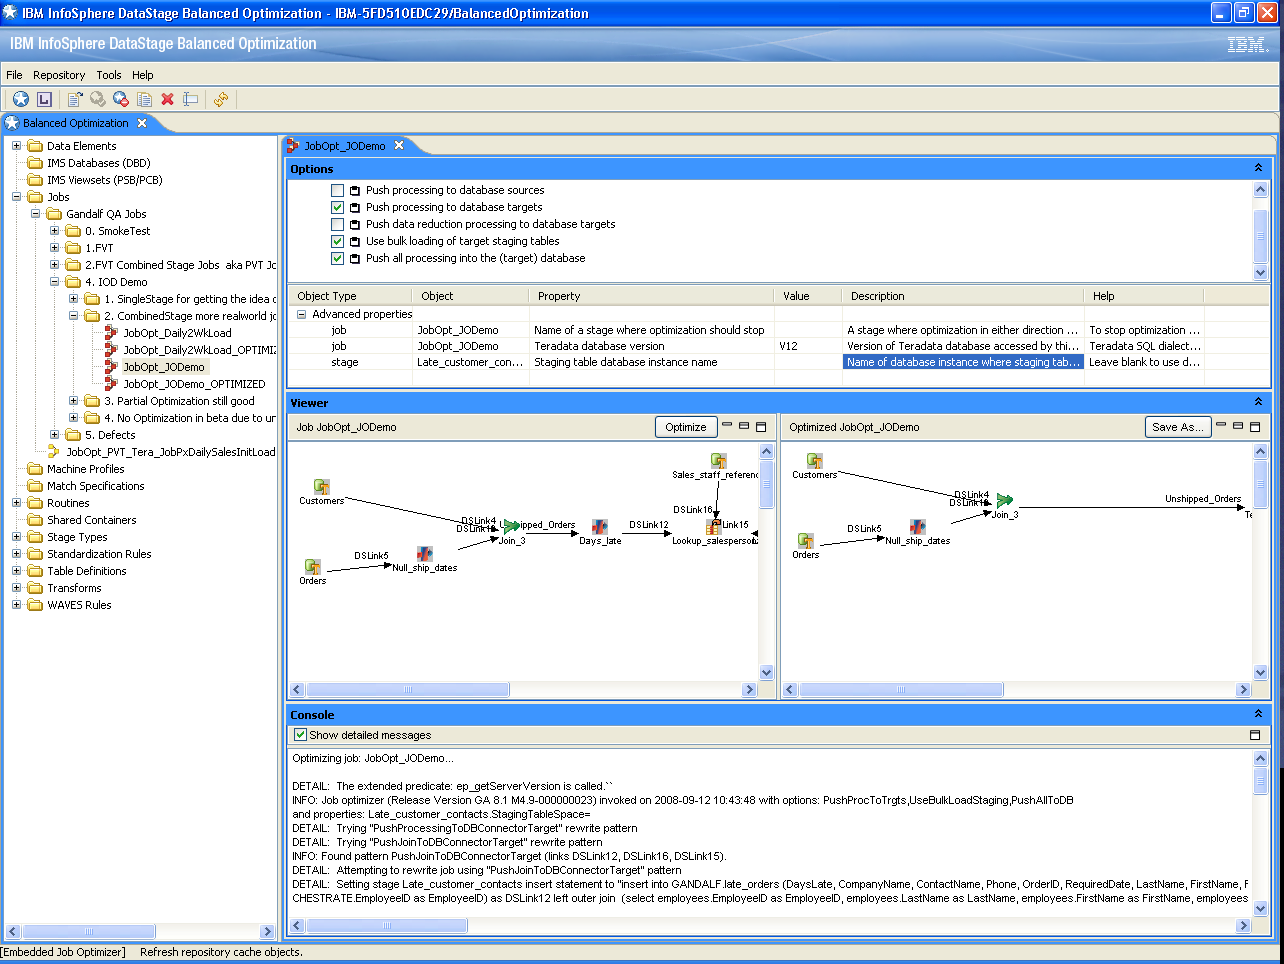
Task: Select the Join_3 stage in Optimized viewer
Action: pyautogui.click(x=1005, y=500)
